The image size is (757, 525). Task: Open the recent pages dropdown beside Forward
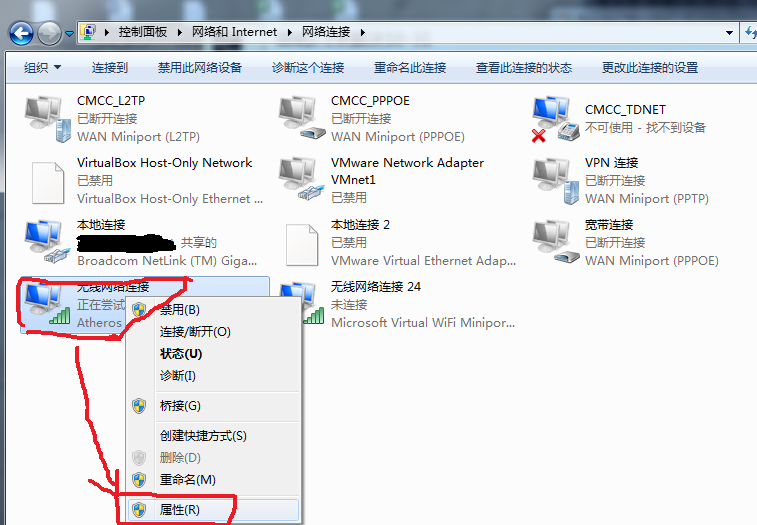click(x=70, y=34)
